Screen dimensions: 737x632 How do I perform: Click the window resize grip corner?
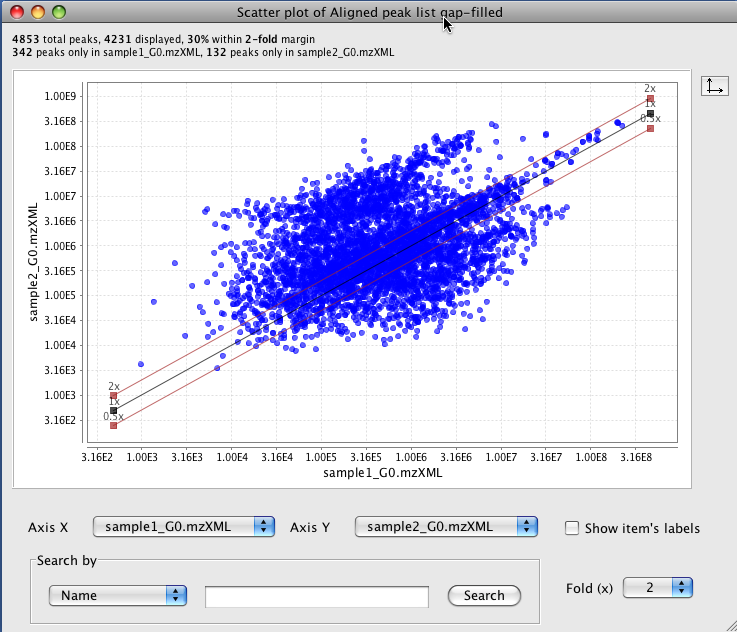coord(731,626)
